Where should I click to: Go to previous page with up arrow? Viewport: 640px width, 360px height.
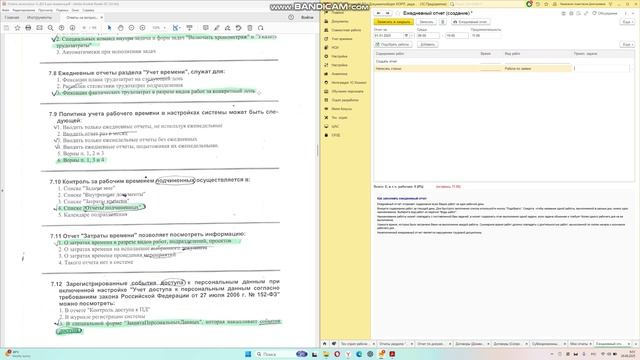[x=61, y=28]
